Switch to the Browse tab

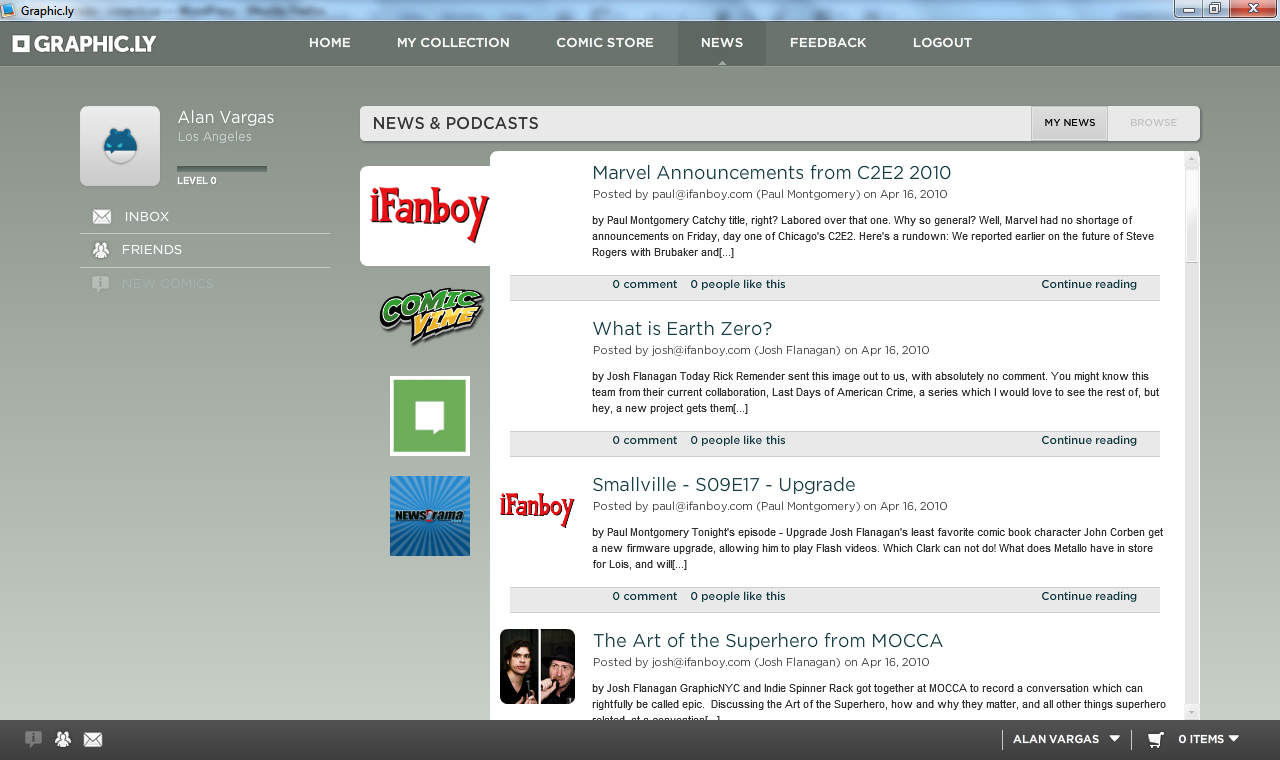[1153, 123]
